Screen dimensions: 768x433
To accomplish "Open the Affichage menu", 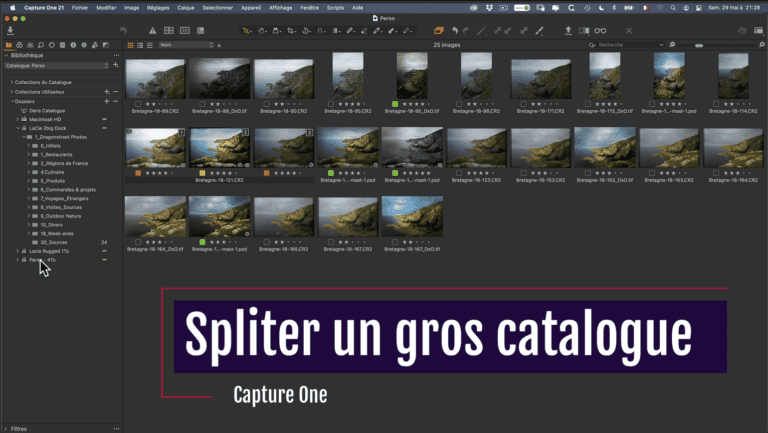I will [x=281, y=8].
